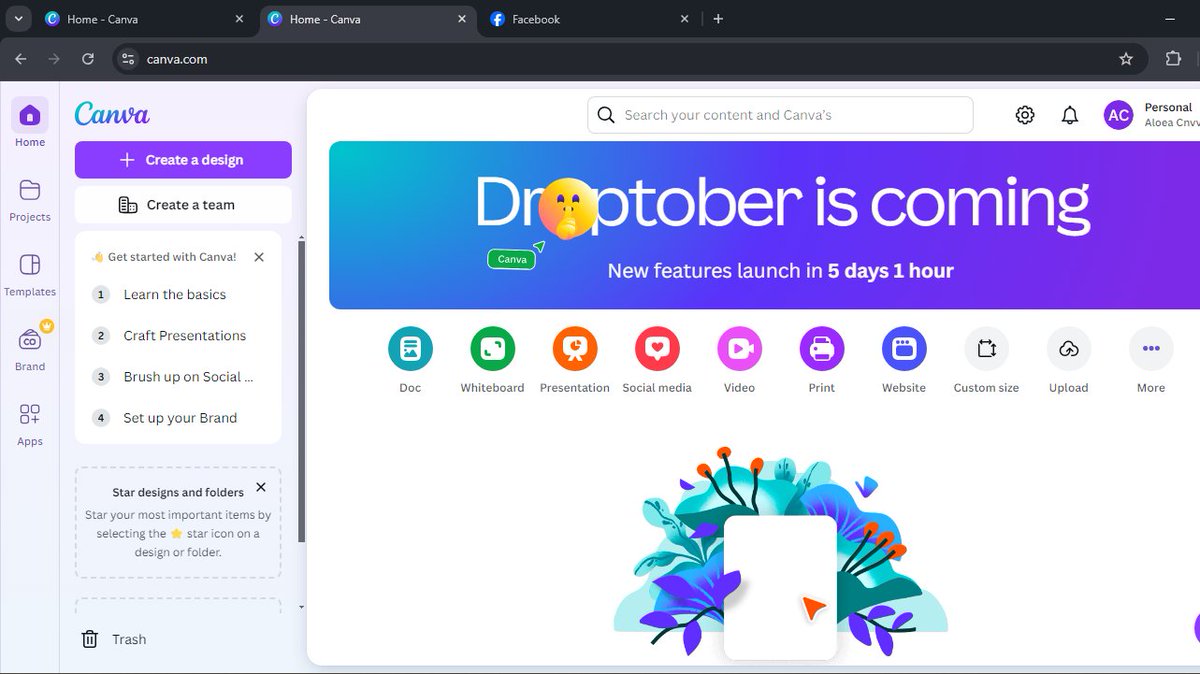Click the Canva logo
Viewport: 1200px width, 674px height.
point(112,114)
